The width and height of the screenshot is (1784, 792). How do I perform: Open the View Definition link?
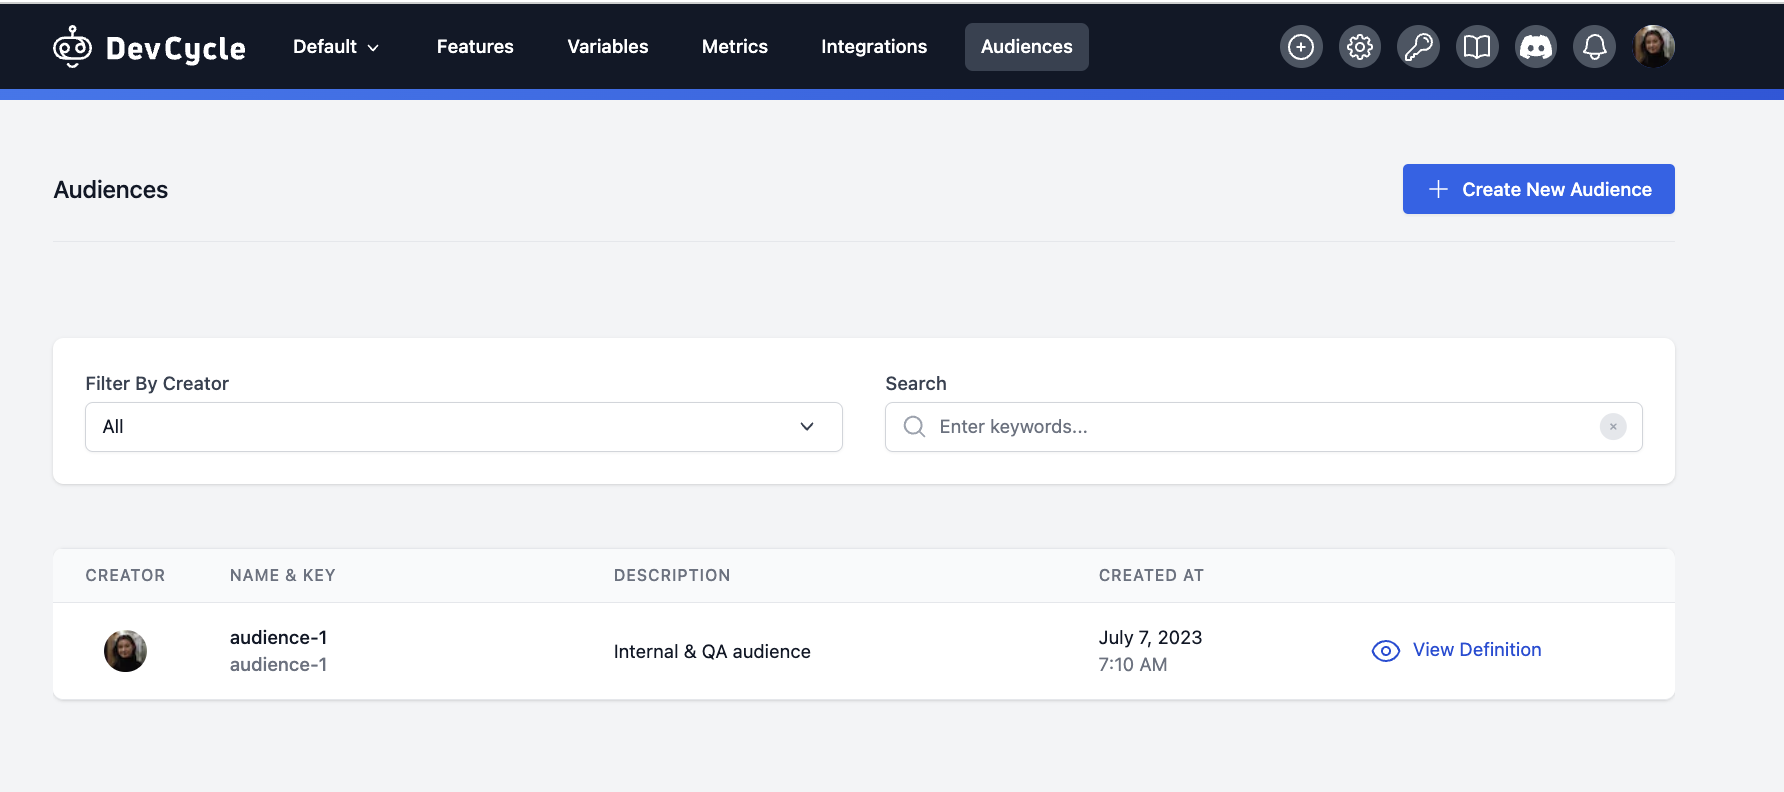click(x=1476, y=650)
